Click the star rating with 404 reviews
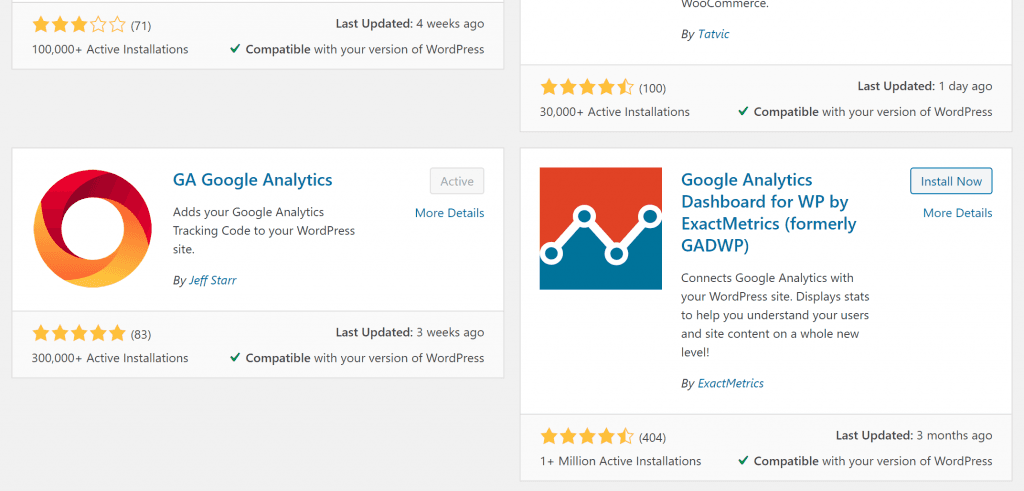Viewport: 1024px width, 491px height. point(586,437)
